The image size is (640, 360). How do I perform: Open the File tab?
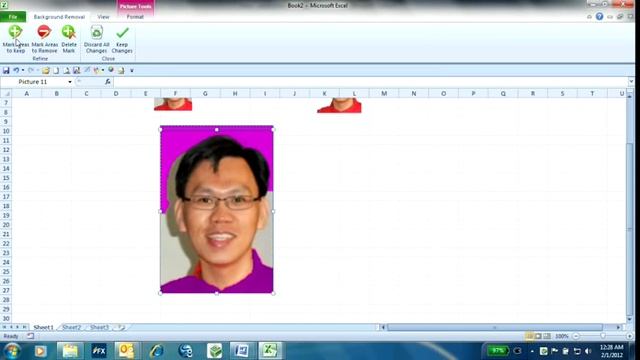tap(13, 17)
